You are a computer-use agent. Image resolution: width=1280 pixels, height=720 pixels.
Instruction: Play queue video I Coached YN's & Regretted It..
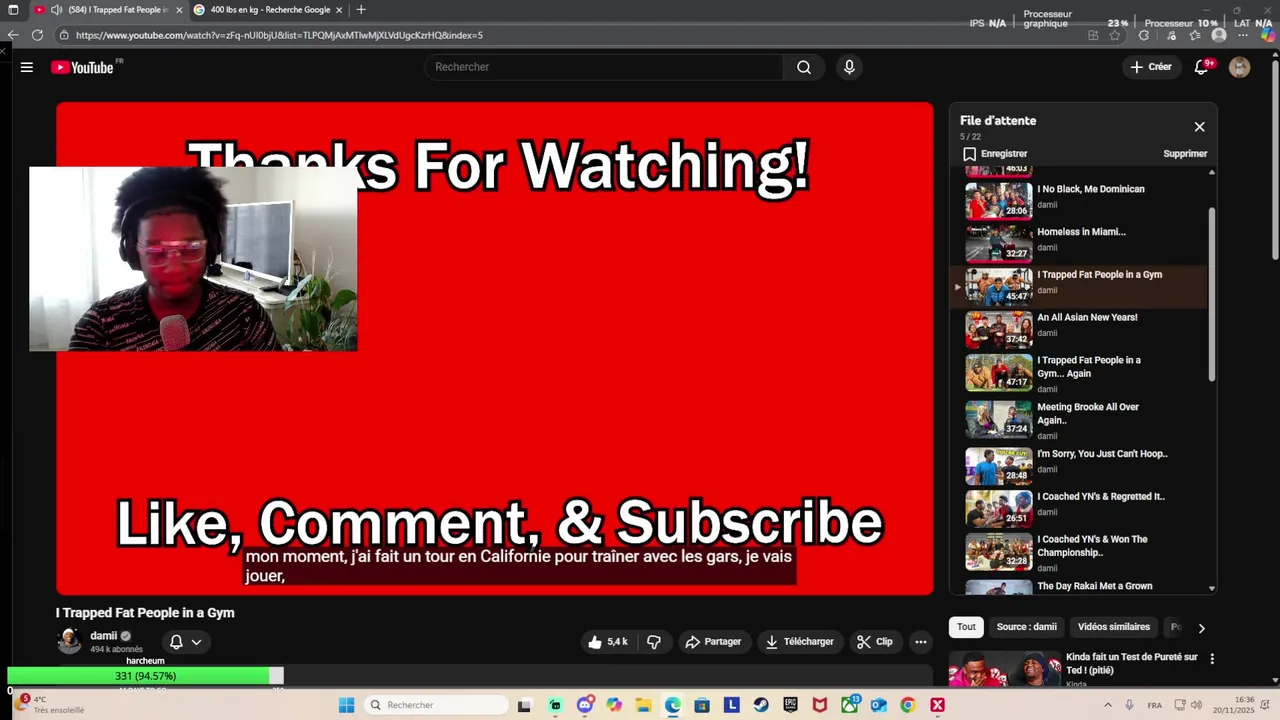click(x=1101, y=497)
